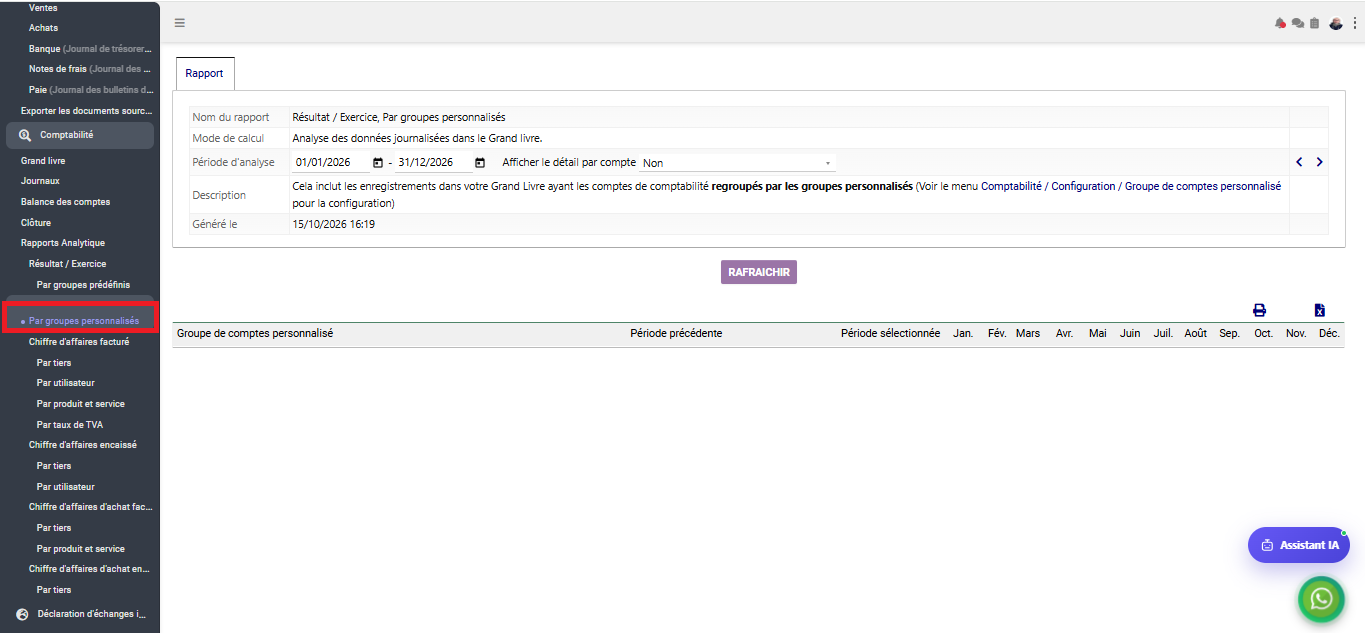Open the chat messages icon

[1298, 23]
